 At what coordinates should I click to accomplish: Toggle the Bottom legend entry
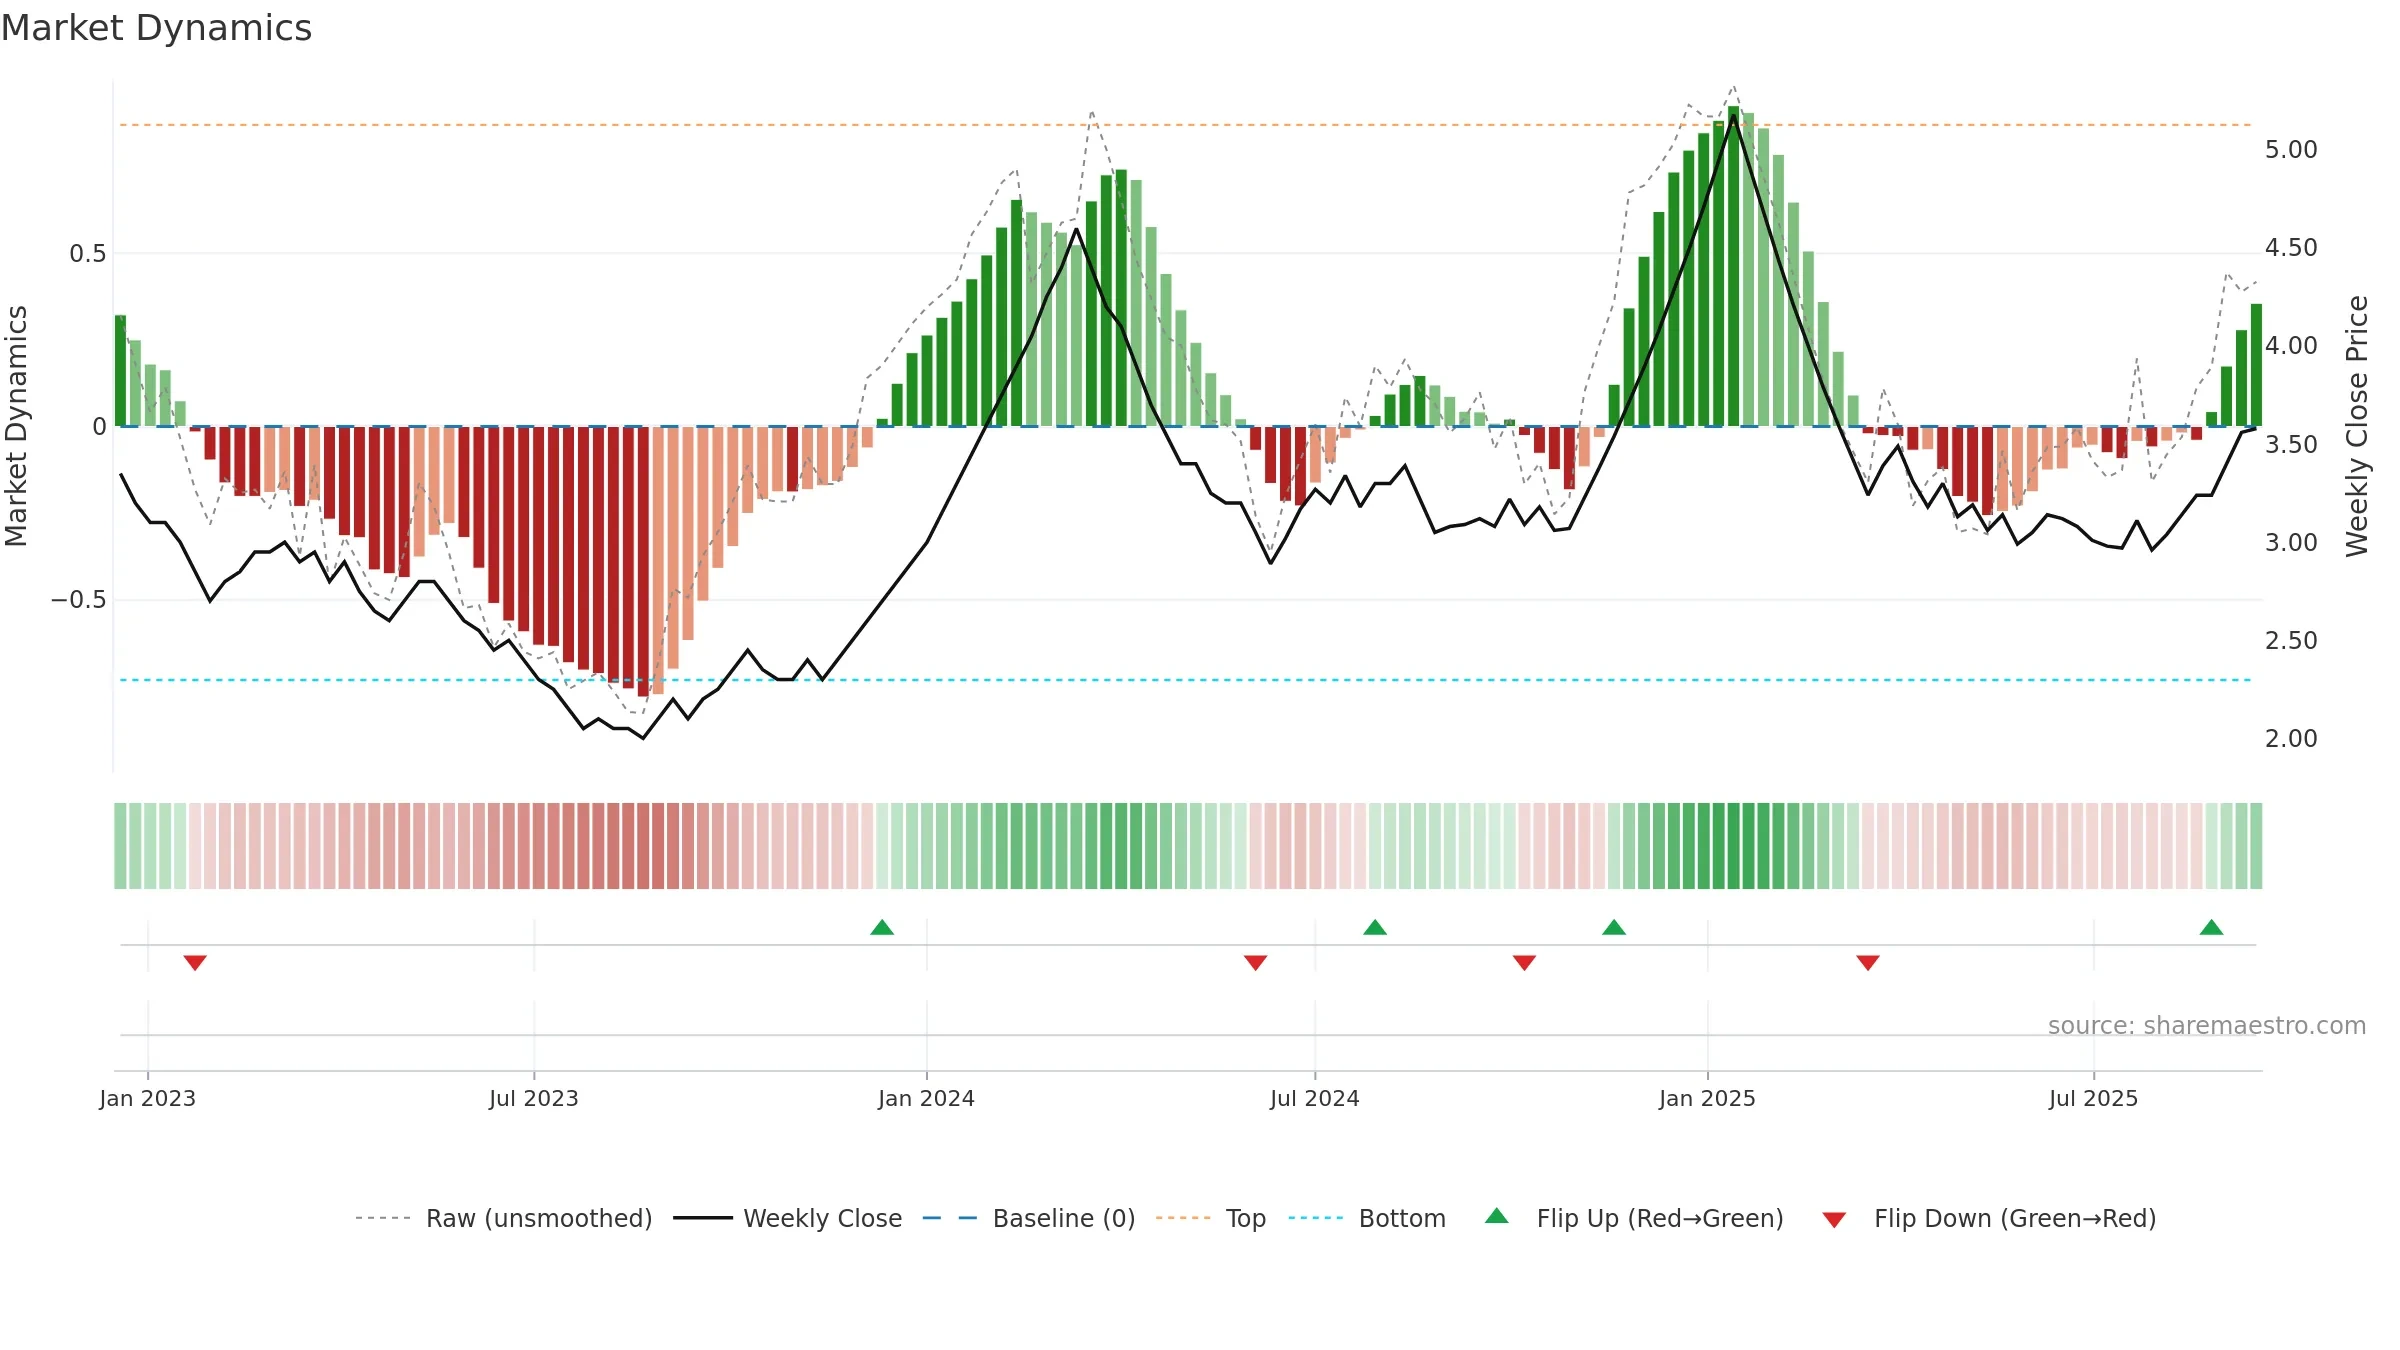tap(1367, 1218)
